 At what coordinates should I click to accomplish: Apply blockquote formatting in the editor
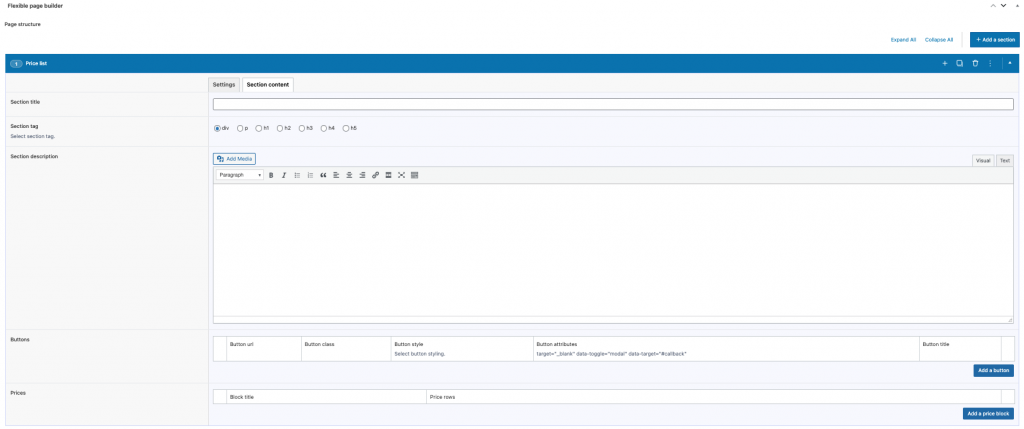click(323, 175)
